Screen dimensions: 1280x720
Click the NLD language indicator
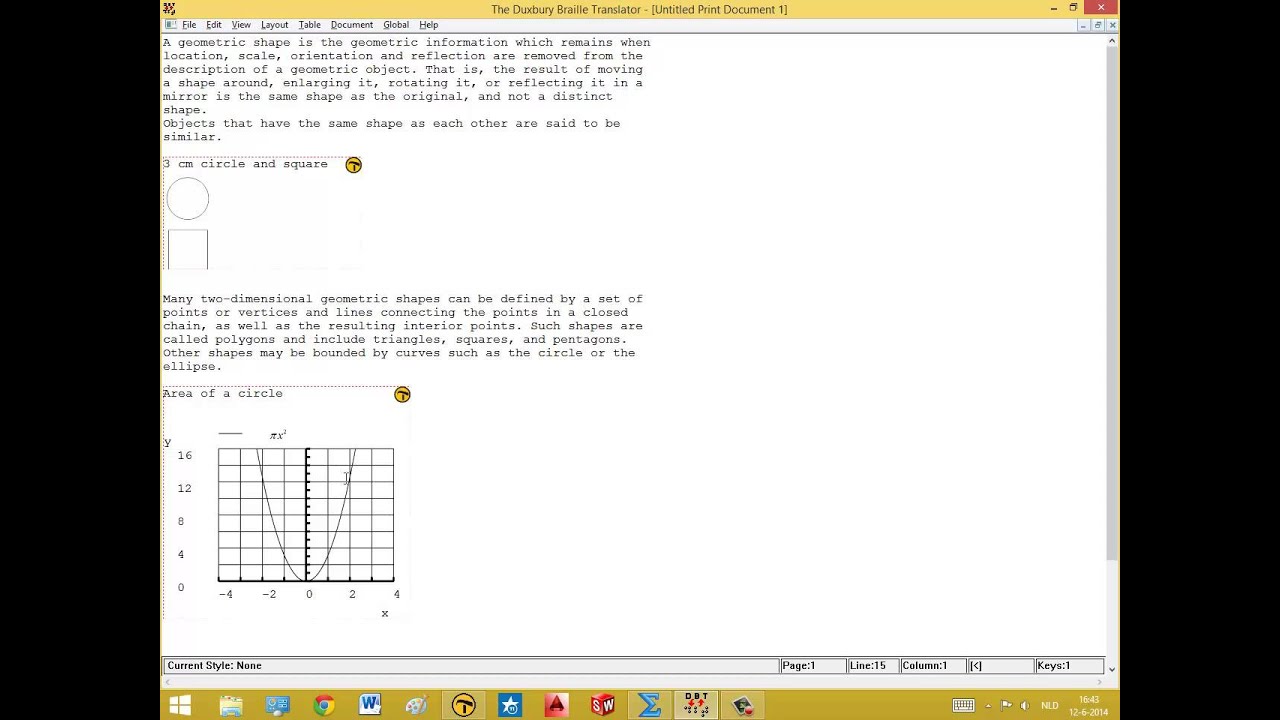1049,705
